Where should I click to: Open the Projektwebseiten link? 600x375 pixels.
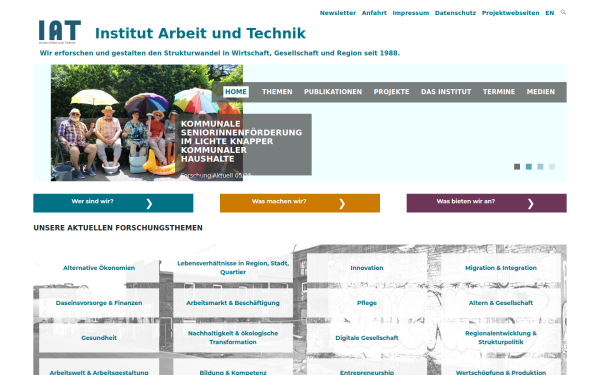tap(510, 13)
